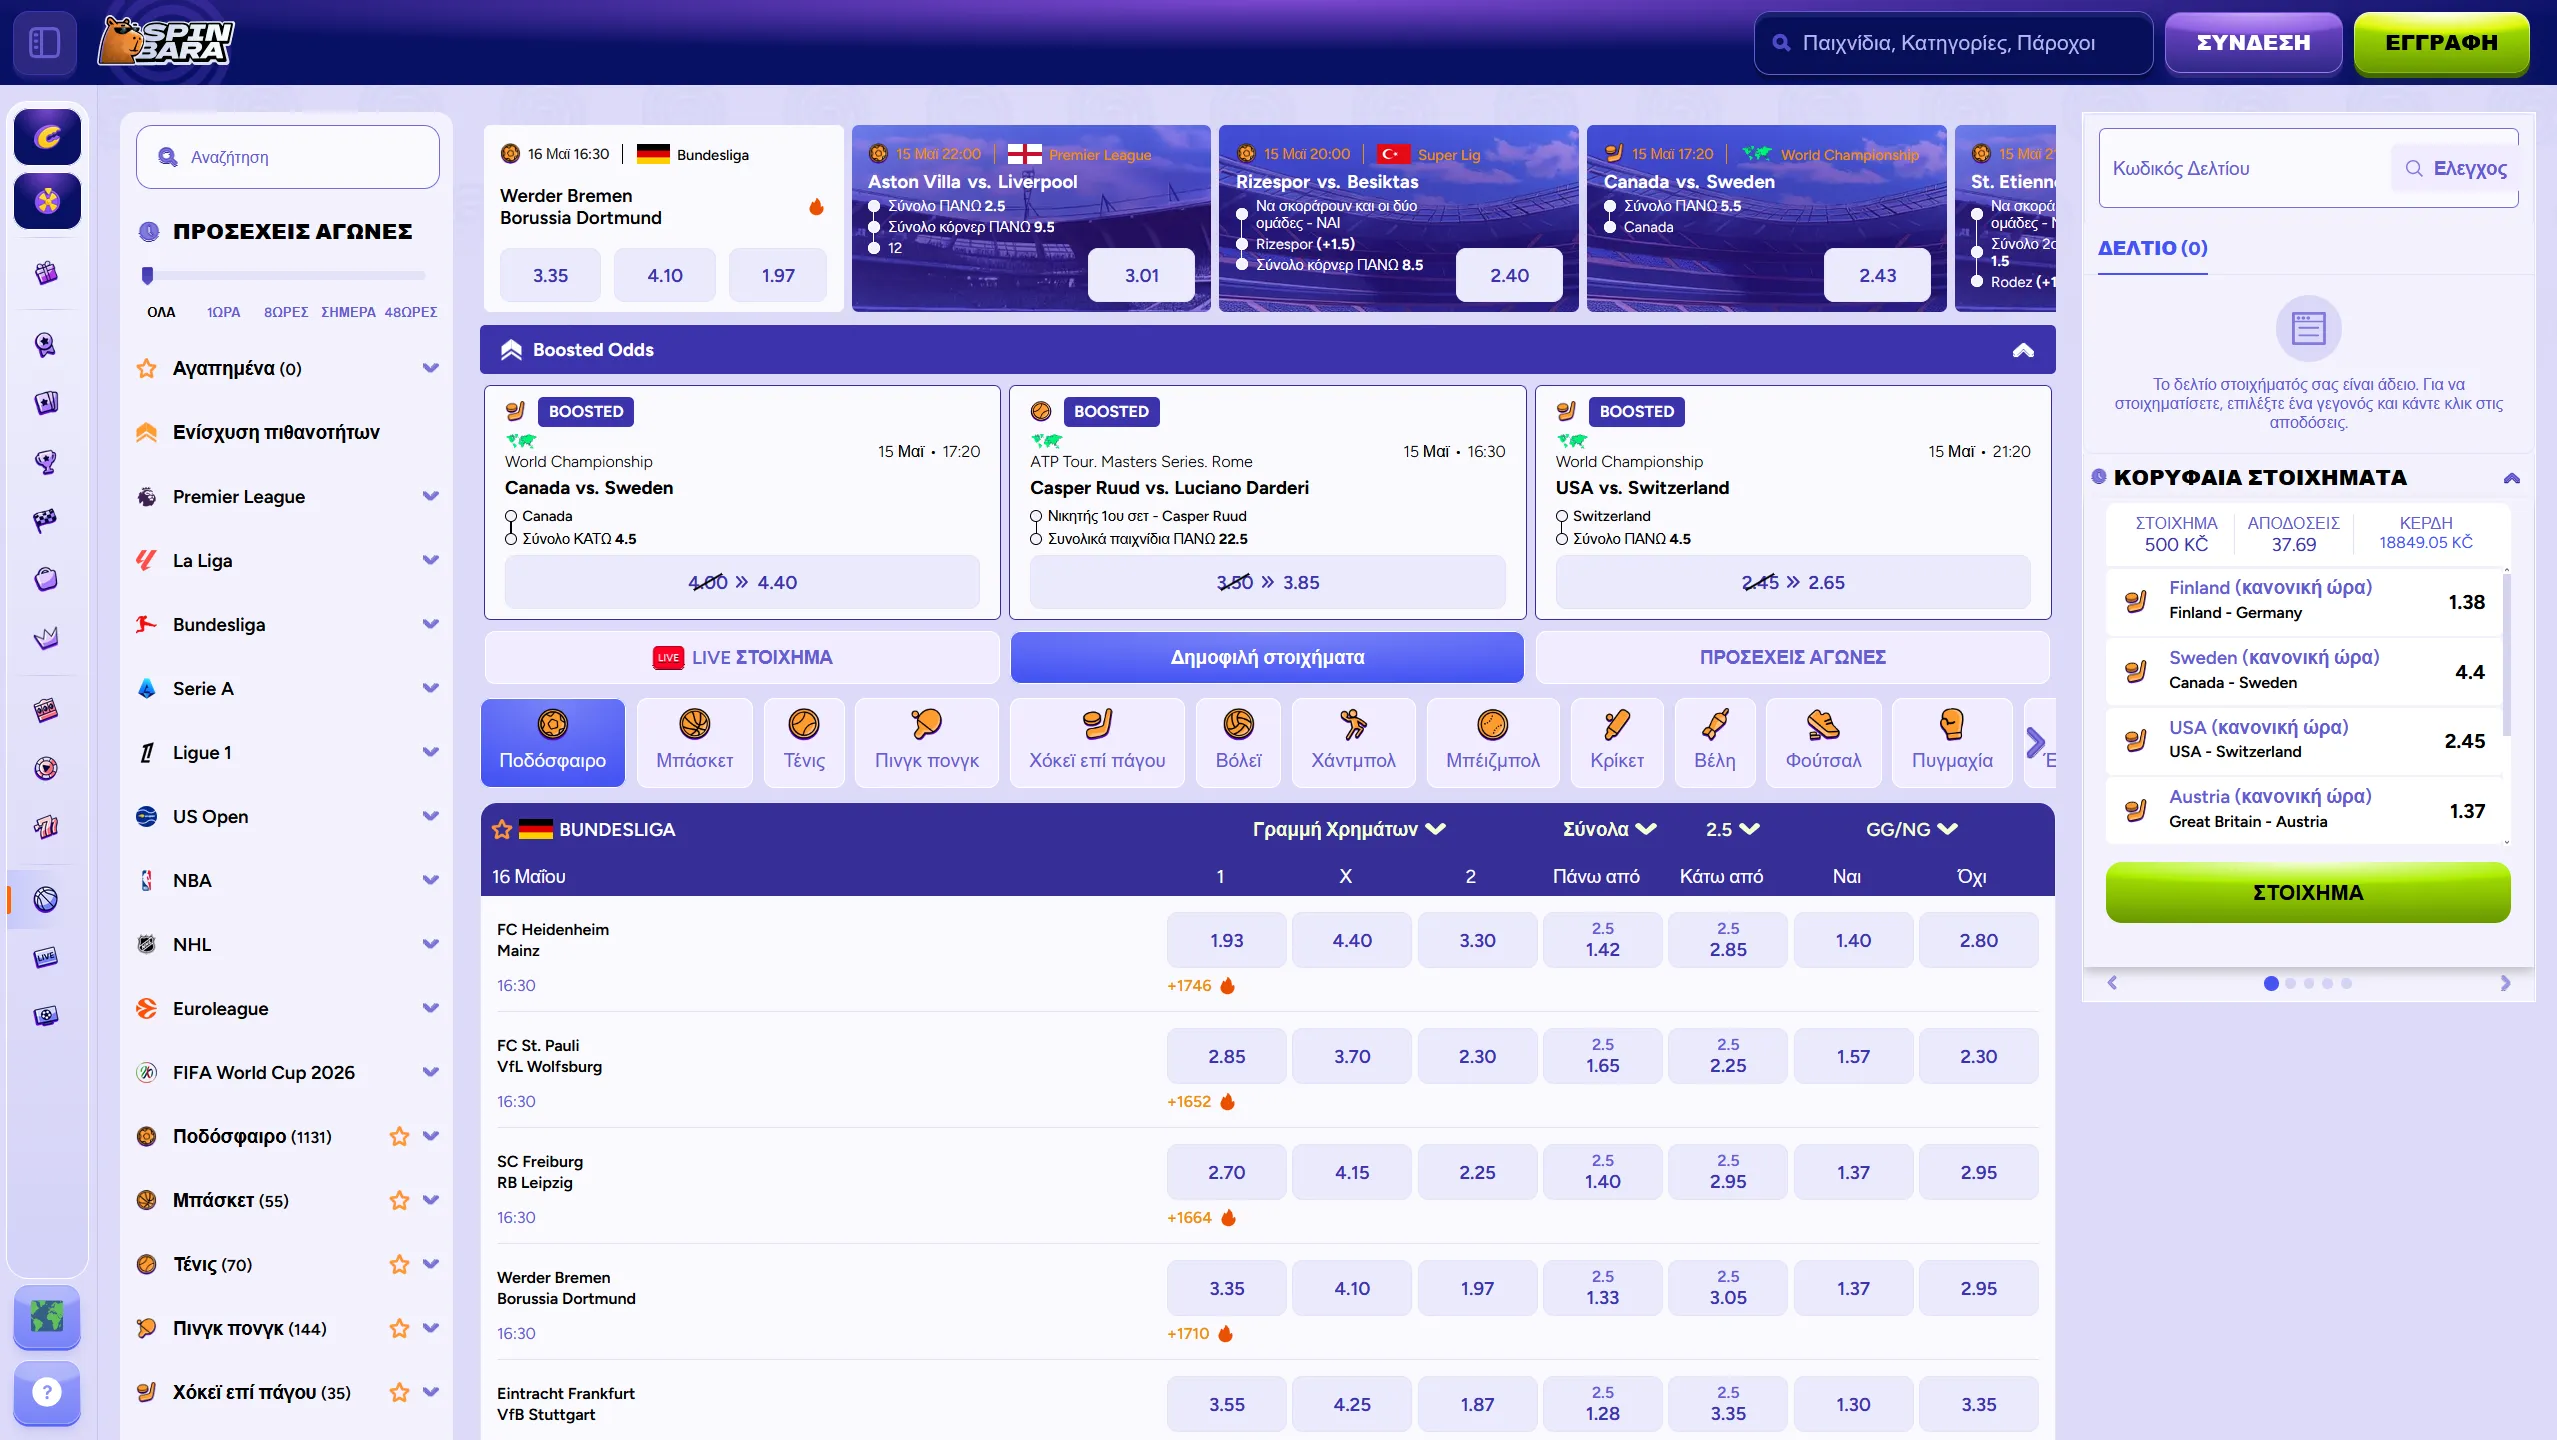Toggle the favorite star for Ποδόσφαιρο (1131)
This screenshot has height=1440, width=2557.
coord(399,1136)
